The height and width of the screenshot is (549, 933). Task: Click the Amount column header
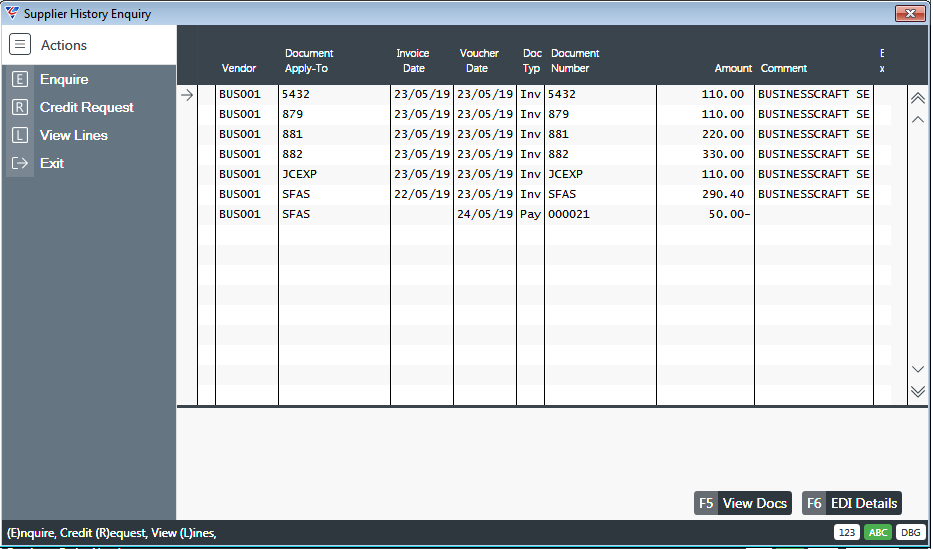point(733,68)
